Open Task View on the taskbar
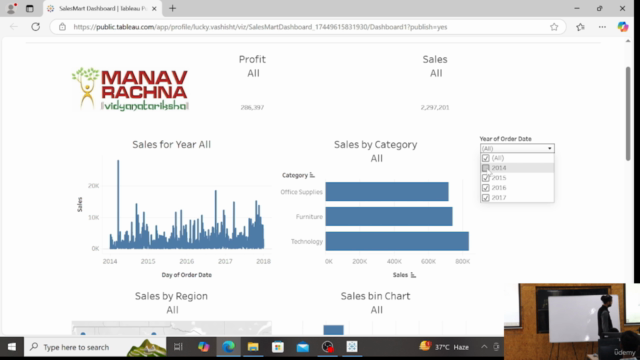Image resolution: width=640 pixels, height=360 pixels. click(x=178, y=347)
